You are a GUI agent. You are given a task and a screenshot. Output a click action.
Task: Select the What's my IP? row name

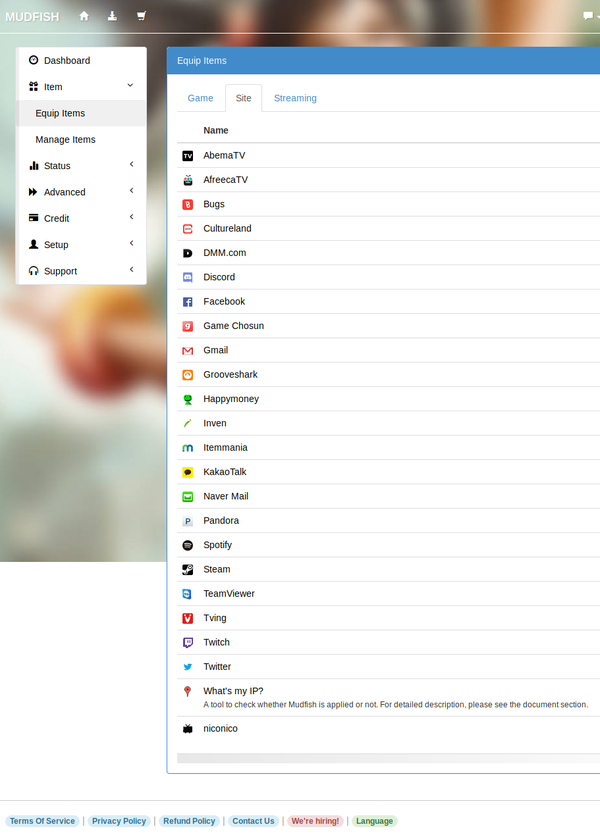coord(233,691)
